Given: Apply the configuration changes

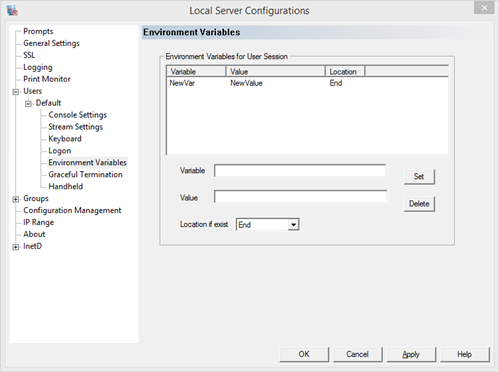Looking at the screenshot, I should click(411, 354).
